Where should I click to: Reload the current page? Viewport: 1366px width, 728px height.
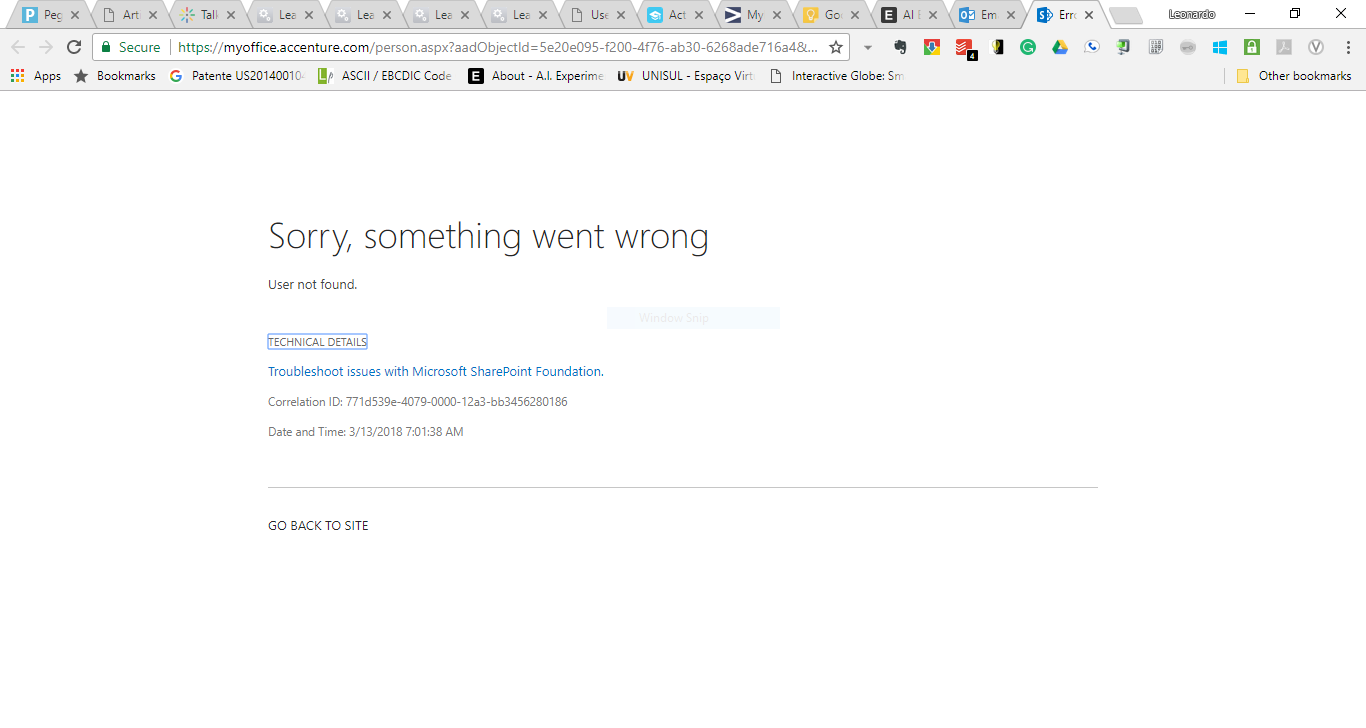[74, 47]
